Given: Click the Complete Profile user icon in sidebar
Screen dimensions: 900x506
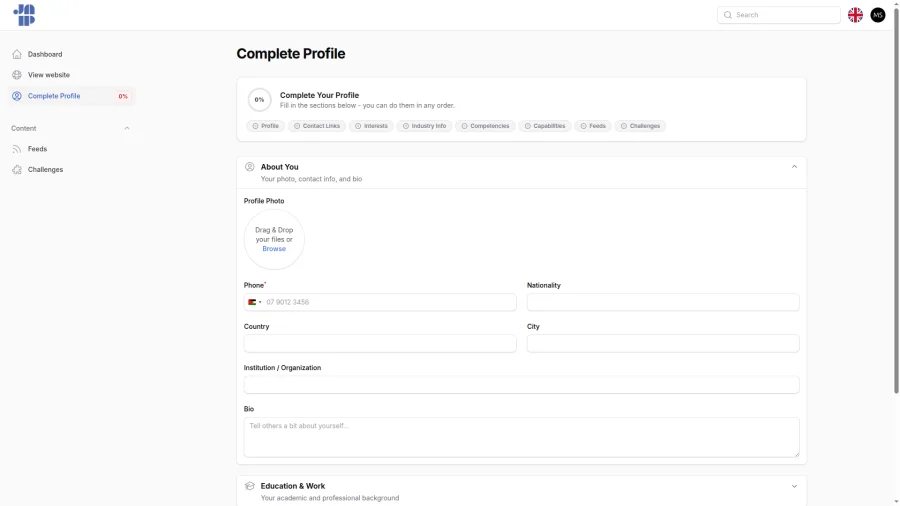Looking at the screenshot, I should [17, 96].
